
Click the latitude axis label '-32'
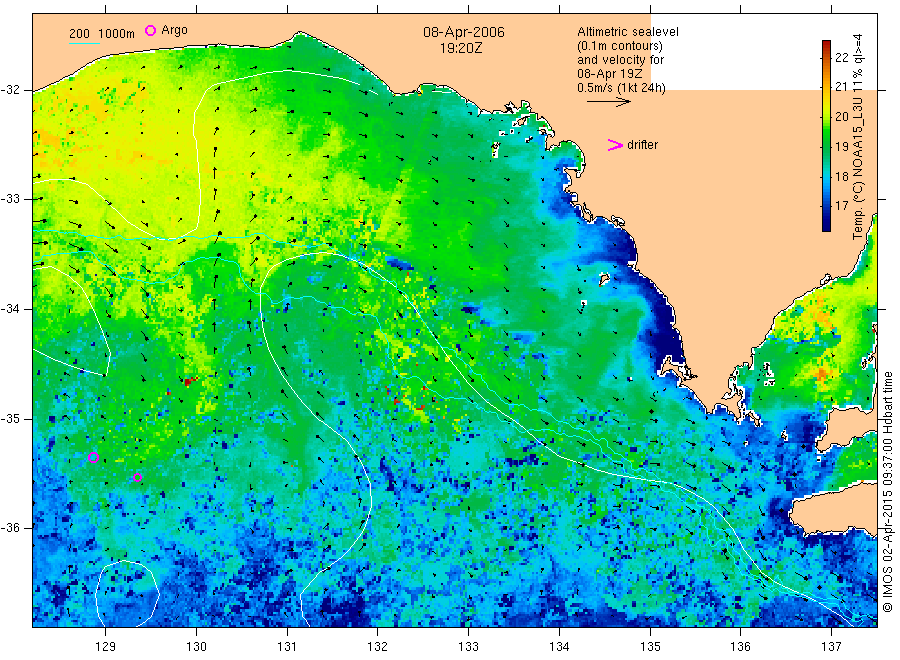click(11, 90)
